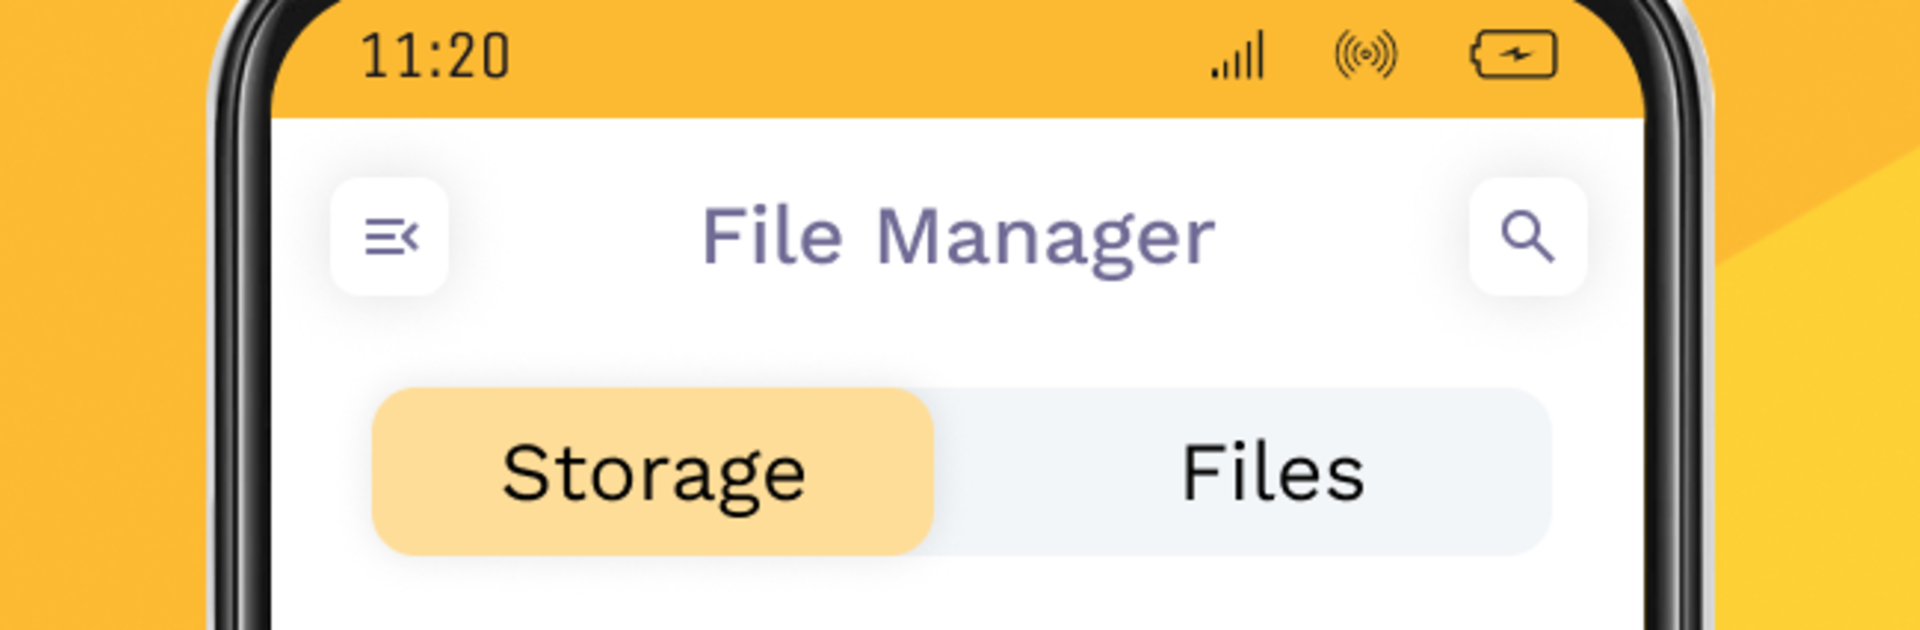Click the battery charging icon

pyautogui.click(x=1514, y=55)
